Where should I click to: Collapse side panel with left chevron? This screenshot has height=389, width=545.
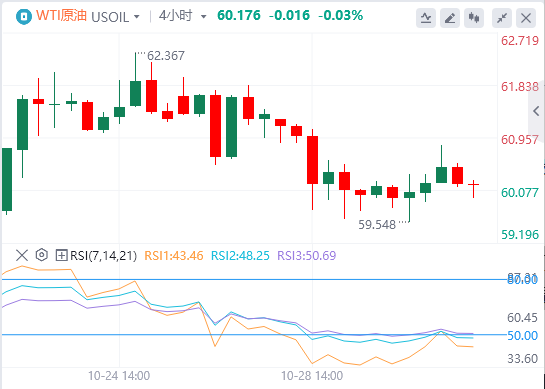536,111
